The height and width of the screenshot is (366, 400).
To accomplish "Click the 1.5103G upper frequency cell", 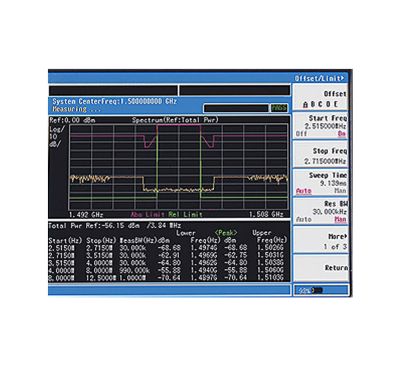I will pos(270,277).
